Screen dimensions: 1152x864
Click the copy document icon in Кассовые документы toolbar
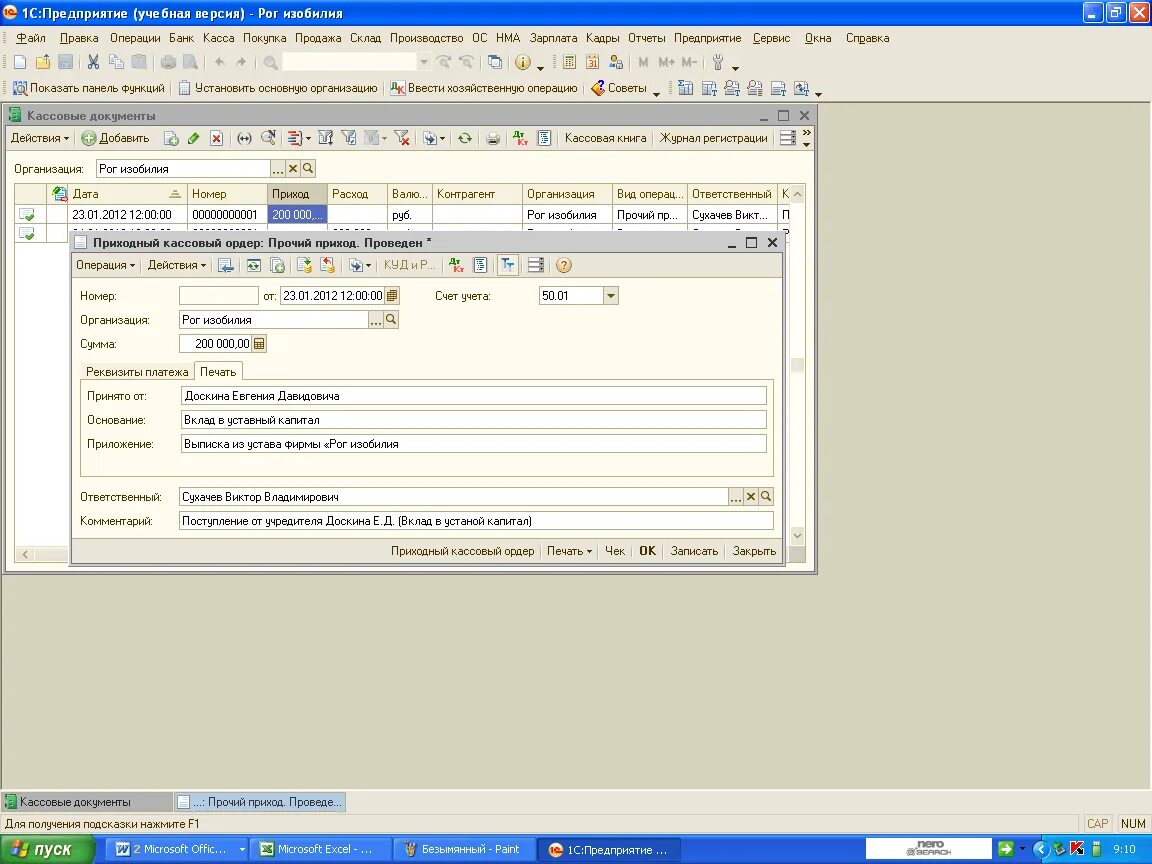171,138
